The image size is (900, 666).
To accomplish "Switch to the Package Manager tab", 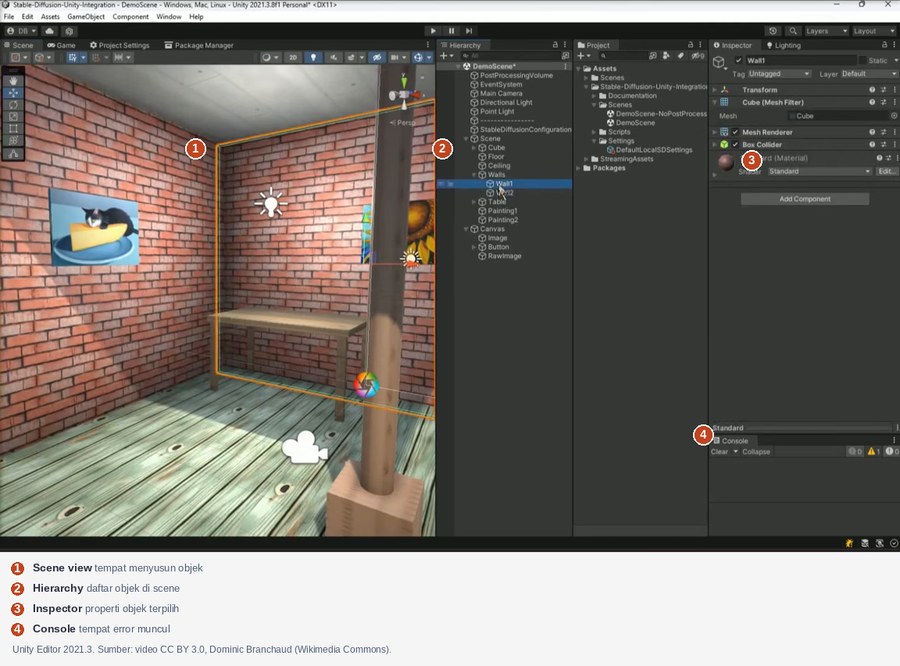I will point(199,45).
